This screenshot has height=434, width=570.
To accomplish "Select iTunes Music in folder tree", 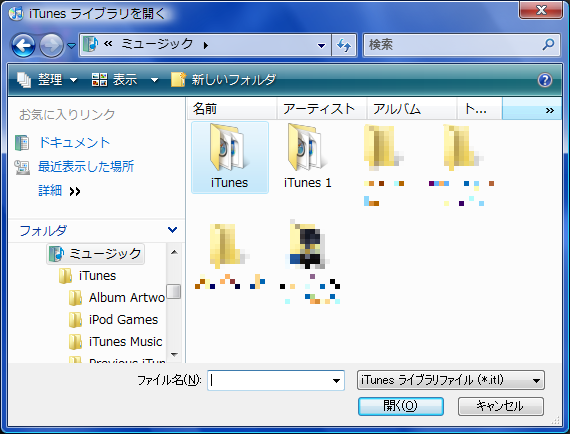I will tap(125, 342).
